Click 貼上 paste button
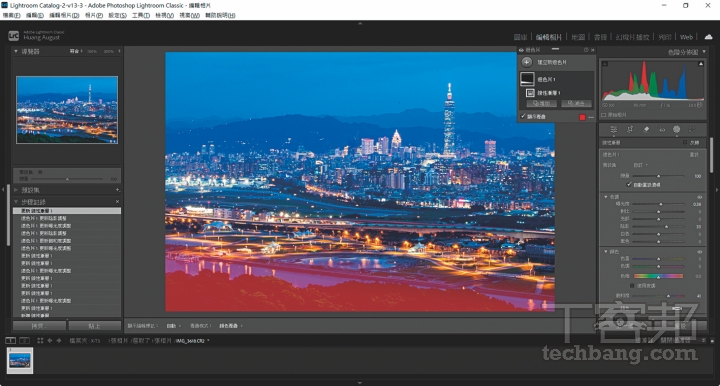Image resolution: width=720 pixels, height=386 pixels. (95, 326)
